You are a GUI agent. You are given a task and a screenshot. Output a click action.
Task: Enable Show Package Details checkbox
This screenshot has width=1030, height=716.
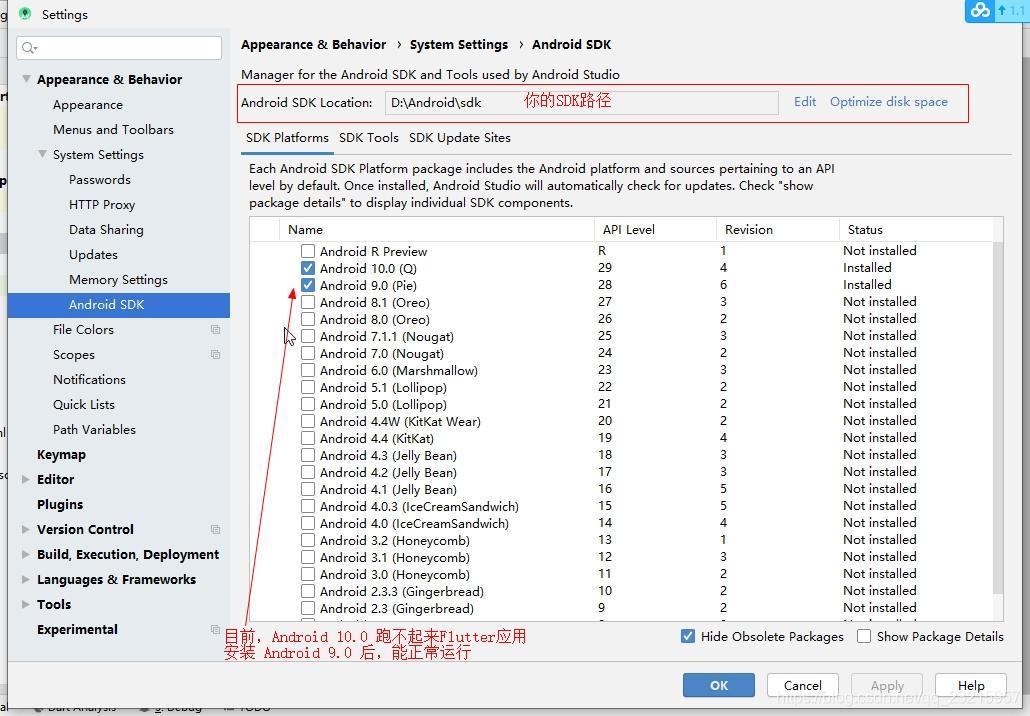tap(864, 637)
